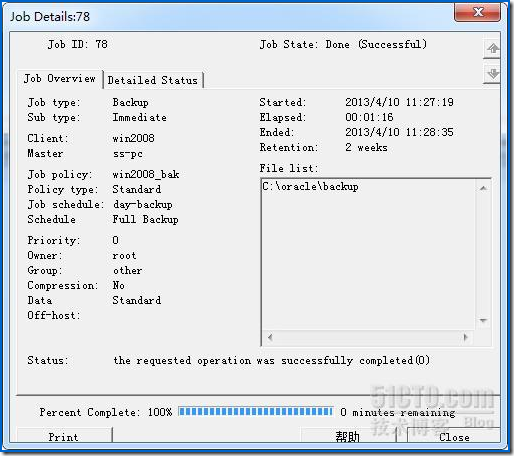Click file list scroll left arrow

coord(270,337)
